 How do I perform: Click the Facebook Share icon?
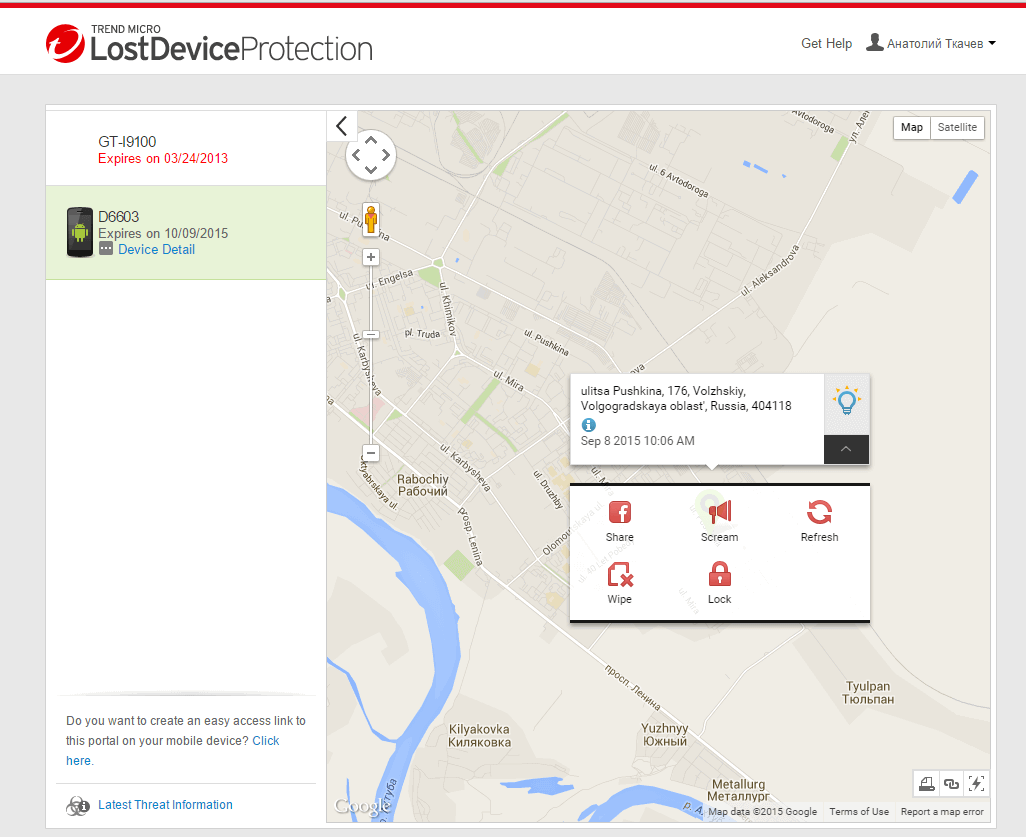[620, 512]
